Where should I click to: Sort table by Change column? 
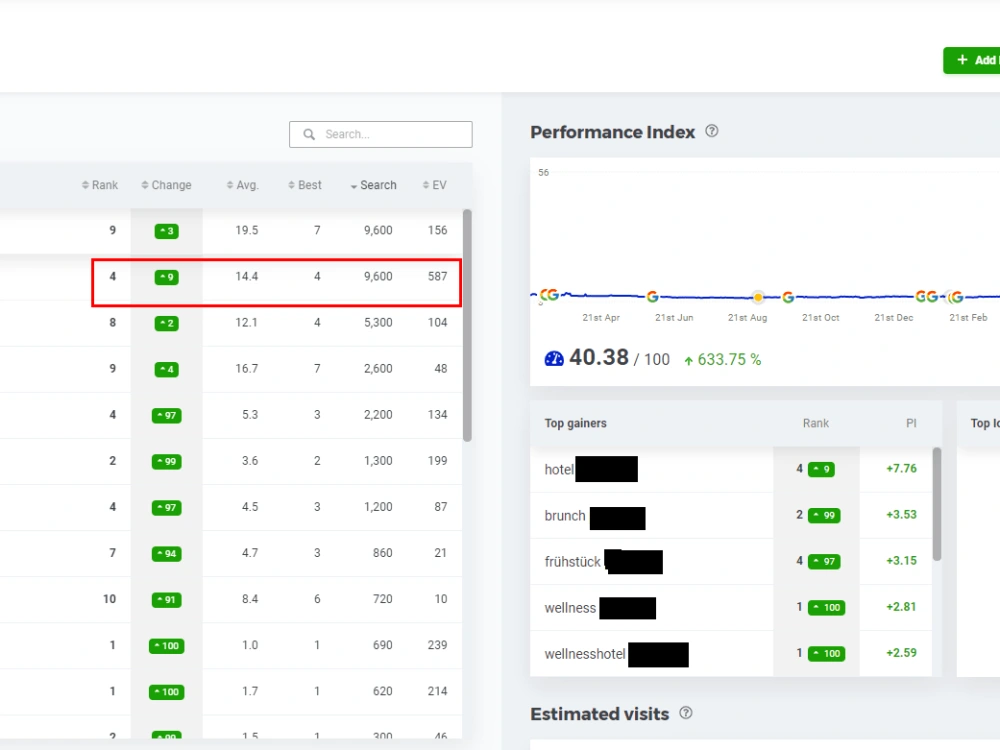click(166, 185)
